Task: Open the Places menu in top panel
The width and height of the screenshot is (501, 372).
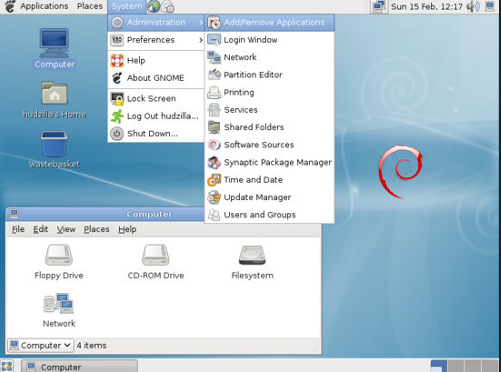Action: pyautogui.click(x=90, y=6)
